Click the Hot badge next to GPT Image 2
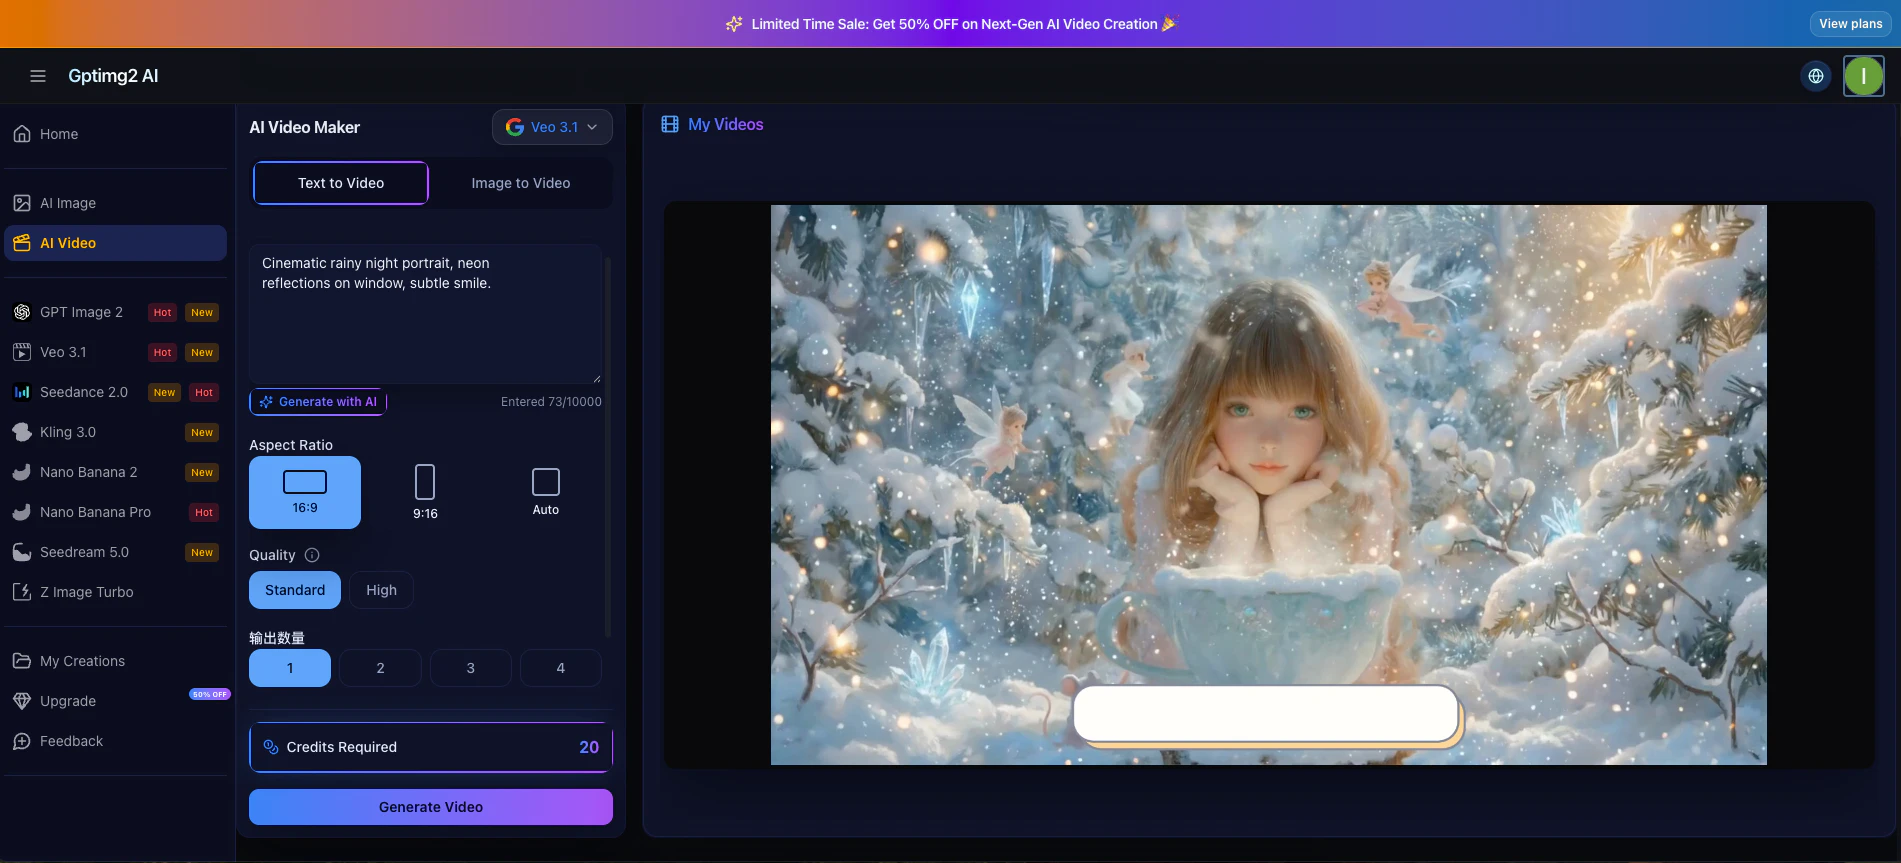The width and height of the screenshot is (1901, 863). point(162,312)
